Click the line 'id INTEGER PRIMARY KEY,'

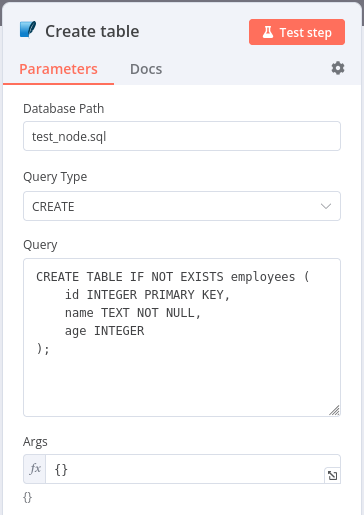147,295
